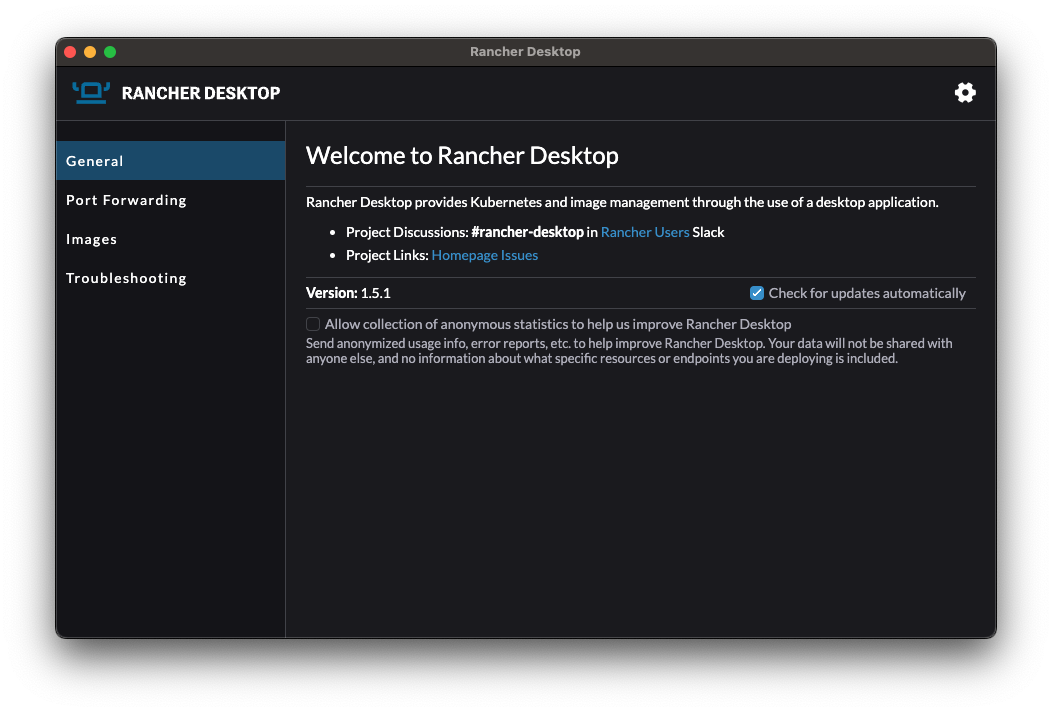Open the preferences gear icon
This screenshot has height=712, width=1052.
click(x=965, y=92)
